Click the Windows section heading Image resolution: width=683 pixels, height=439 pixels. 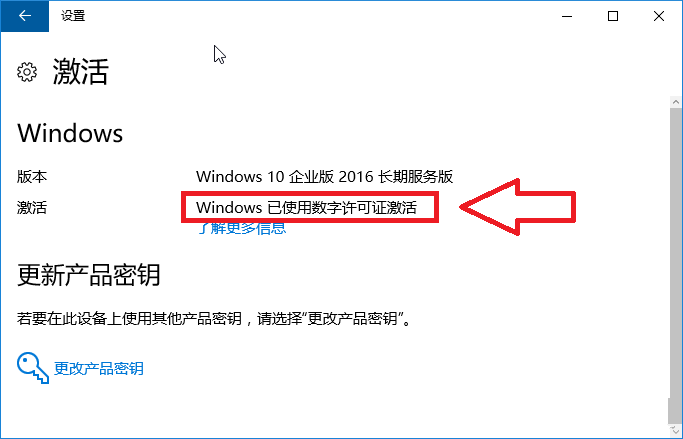point(70,133)
